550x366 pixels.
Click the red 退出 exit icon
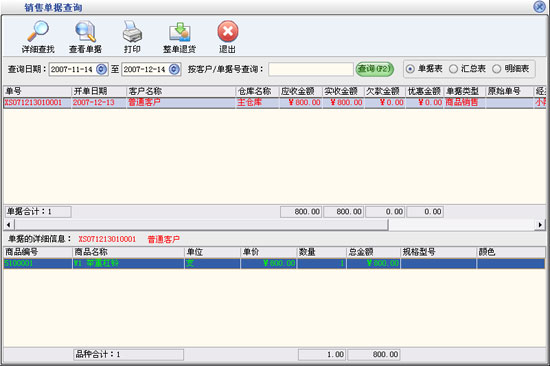(x=228, y=36)
